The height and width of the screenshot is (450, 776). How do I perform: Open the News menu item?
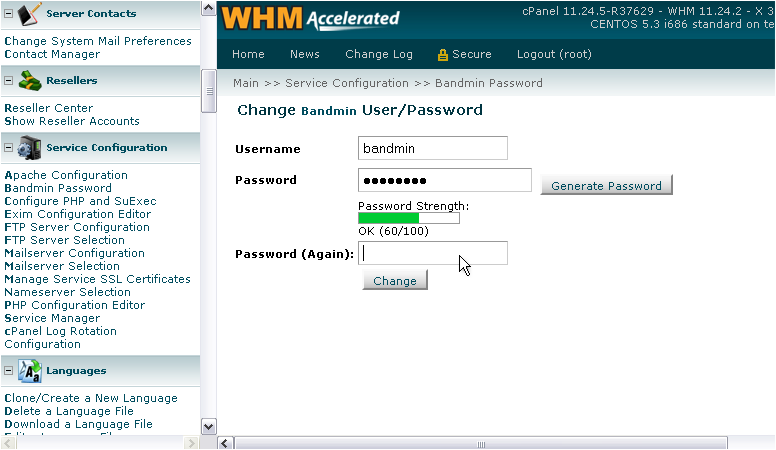304,54
